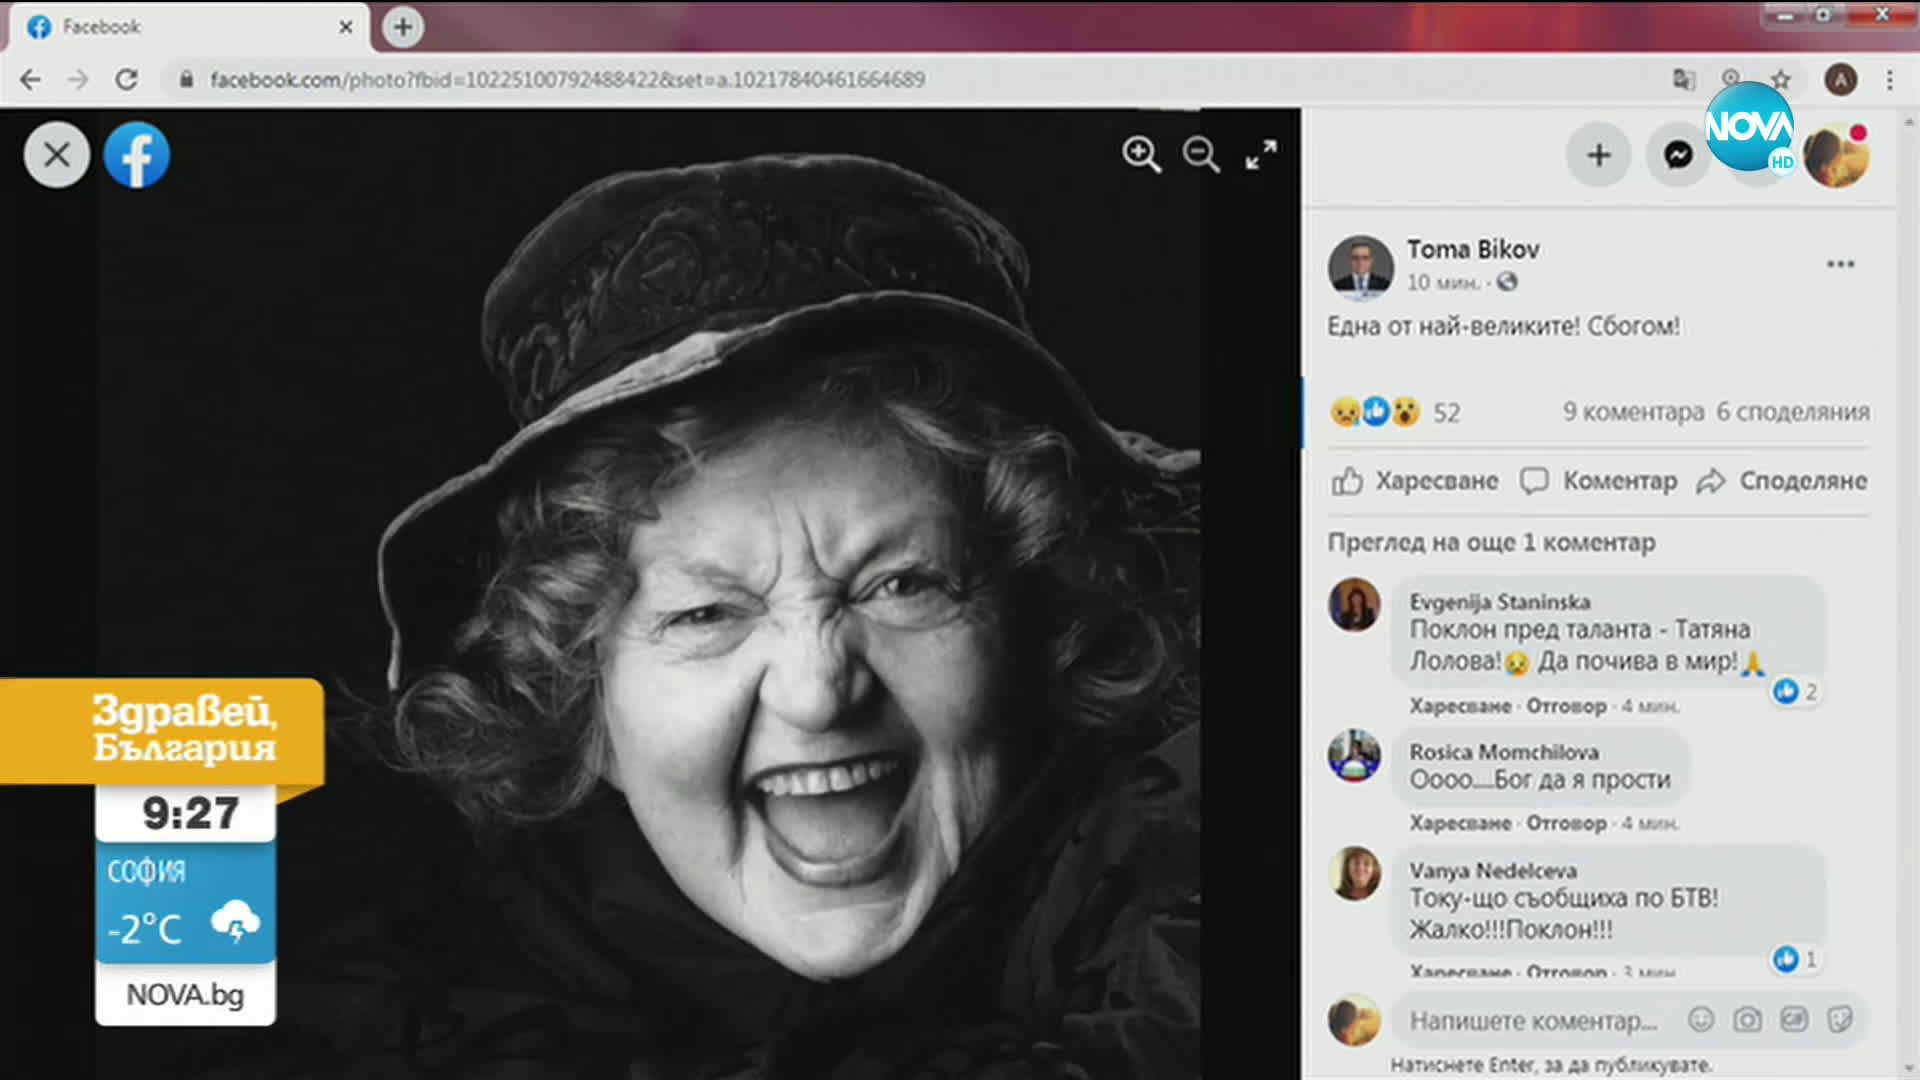Open the account profile picture menu
This screenshot has height=1080, width=1920.
(x=1837, y=155)
